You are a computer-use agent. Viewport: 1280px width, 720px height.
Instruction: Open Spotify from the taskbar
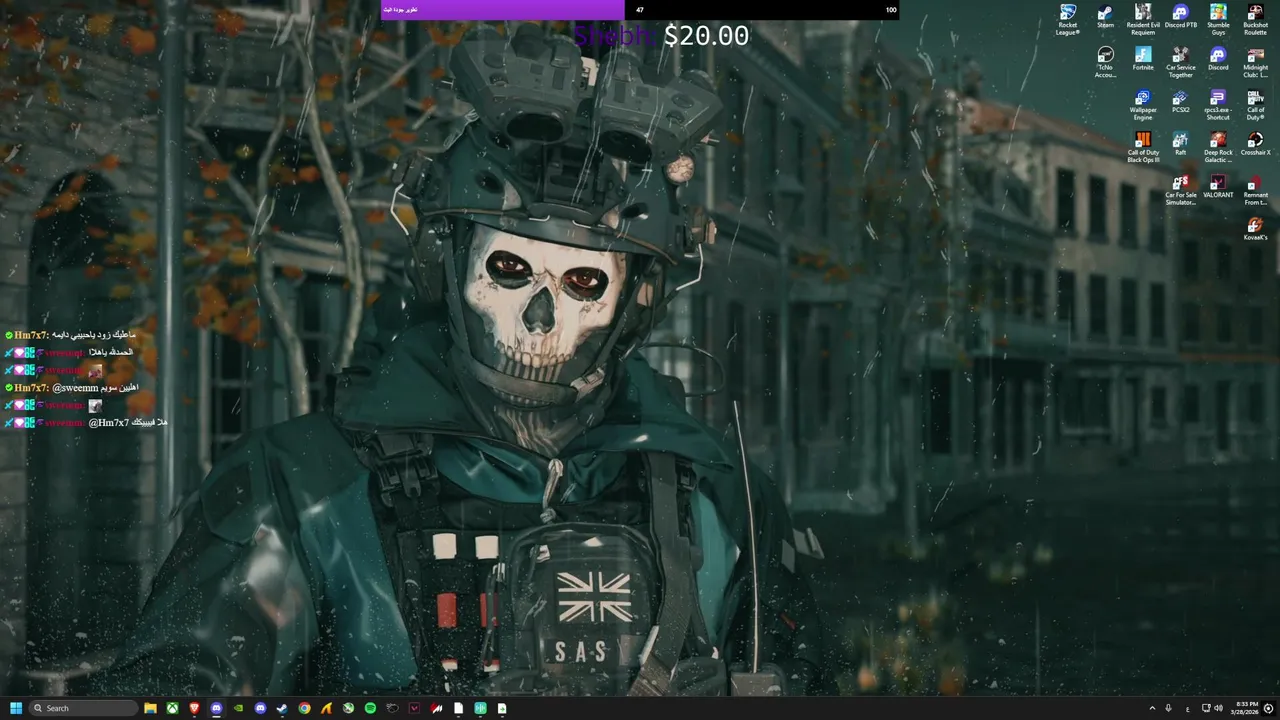(x=370, y=708)
